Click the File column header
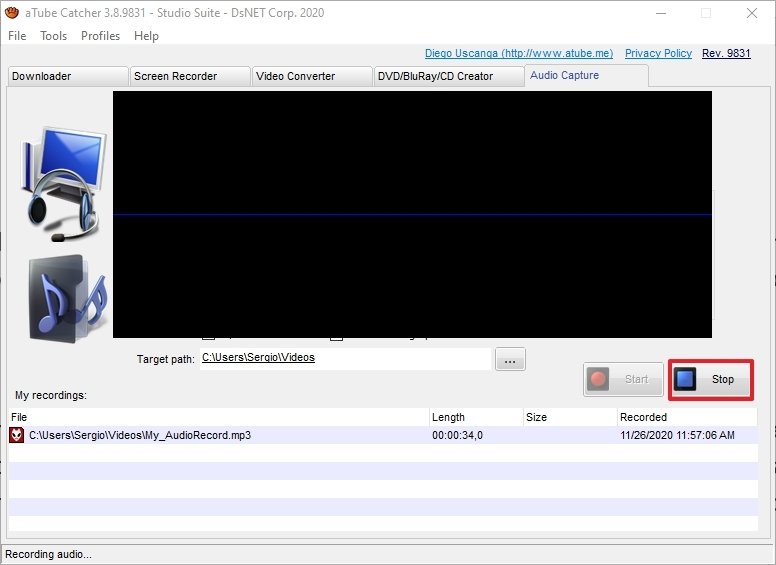This screenshot has height=565, width=776. [218, 417]
